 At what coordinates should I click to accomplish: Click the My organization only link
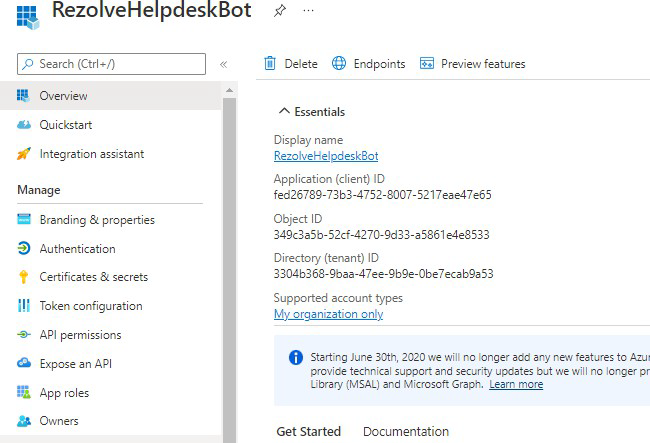328,314
